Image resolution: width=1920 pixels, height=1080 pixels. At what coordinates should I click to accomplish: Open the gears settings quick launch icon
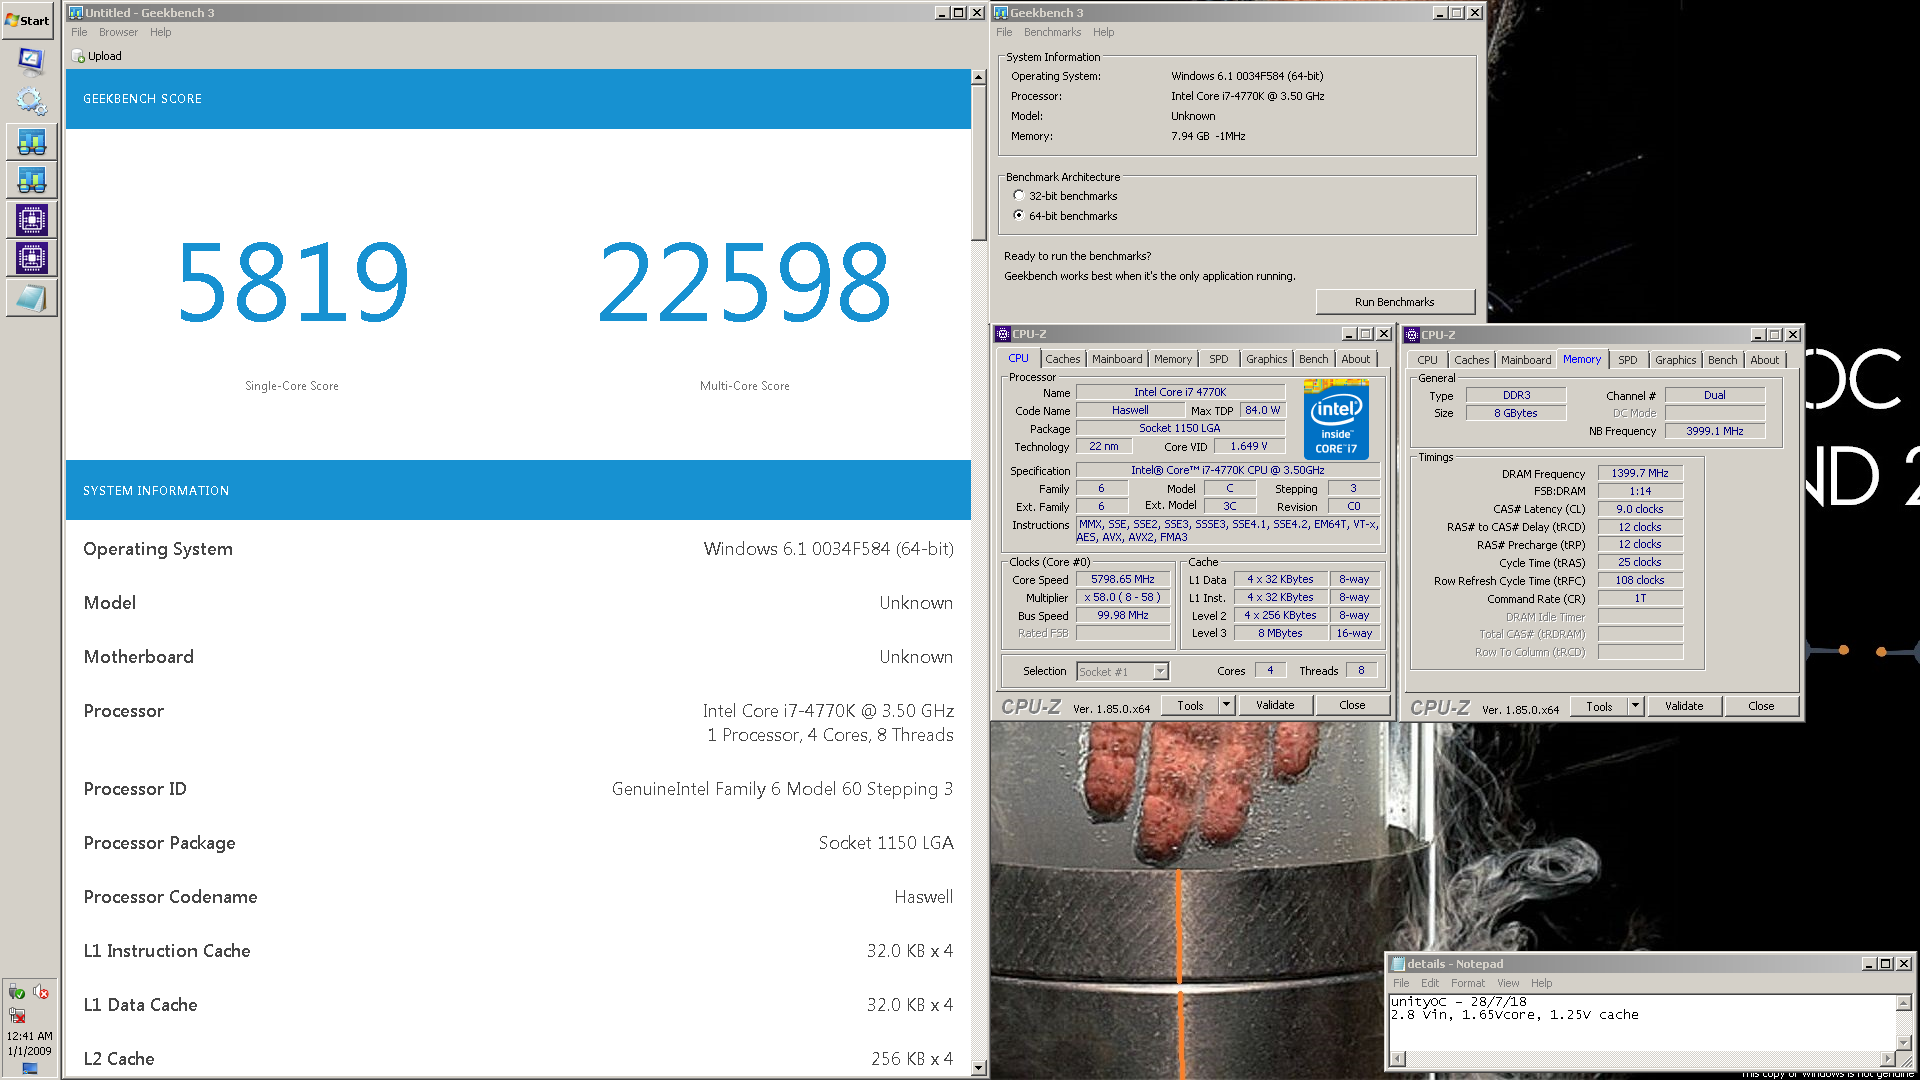(x=31, y=101)
